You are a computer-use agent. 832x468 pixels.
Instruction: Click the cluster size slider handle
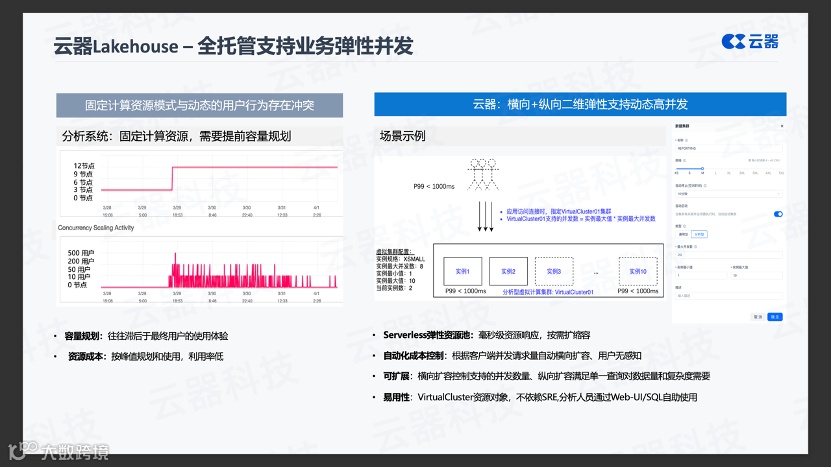[x=702, y=168]
